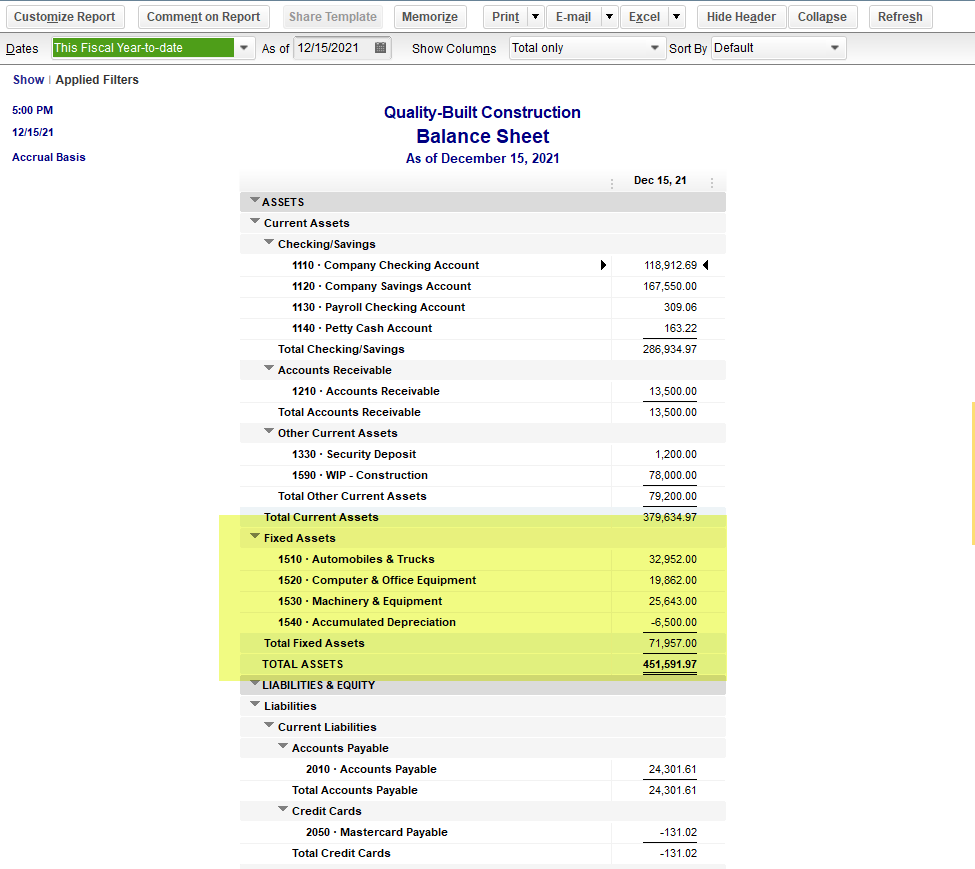
Task: Click Hide Header
Action: point(741,17)
